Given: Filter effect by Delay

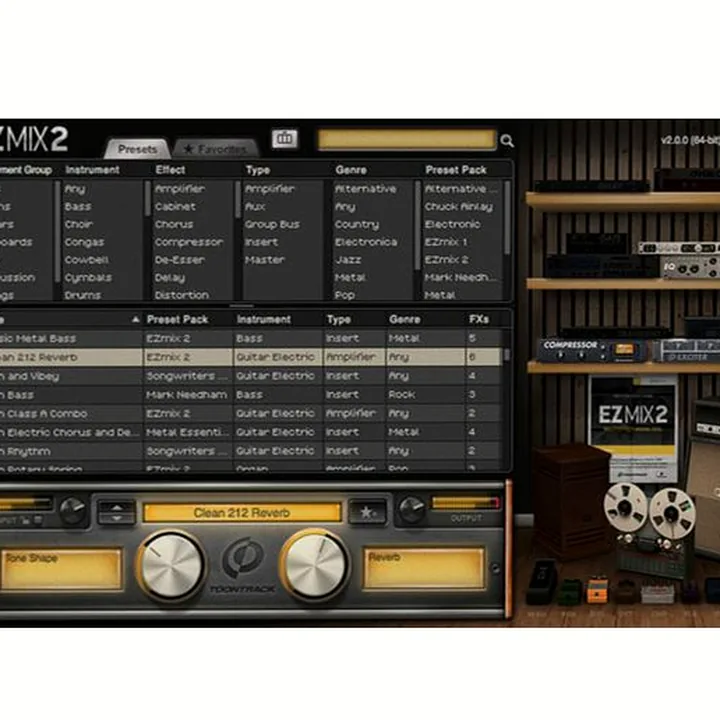Looking at the screenshot, I should 170,278.
